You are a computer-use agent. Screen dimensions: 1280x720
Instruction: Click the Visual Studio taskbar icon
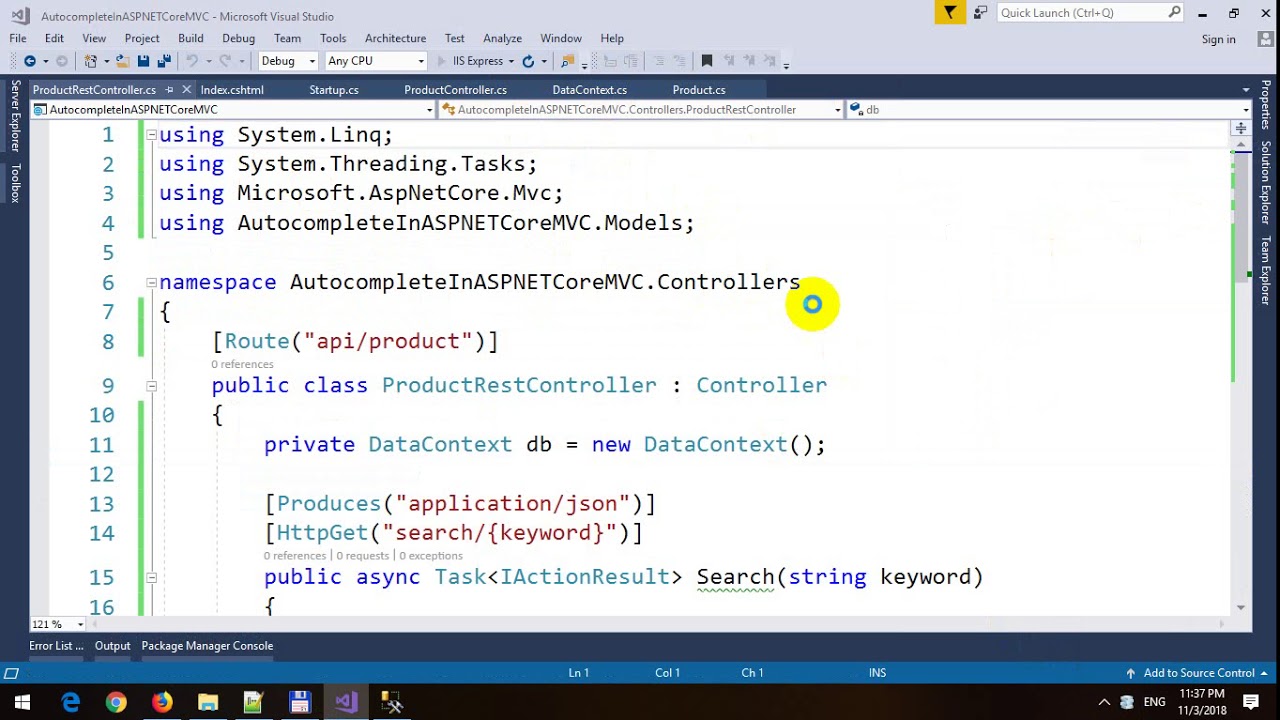[346, 702]
